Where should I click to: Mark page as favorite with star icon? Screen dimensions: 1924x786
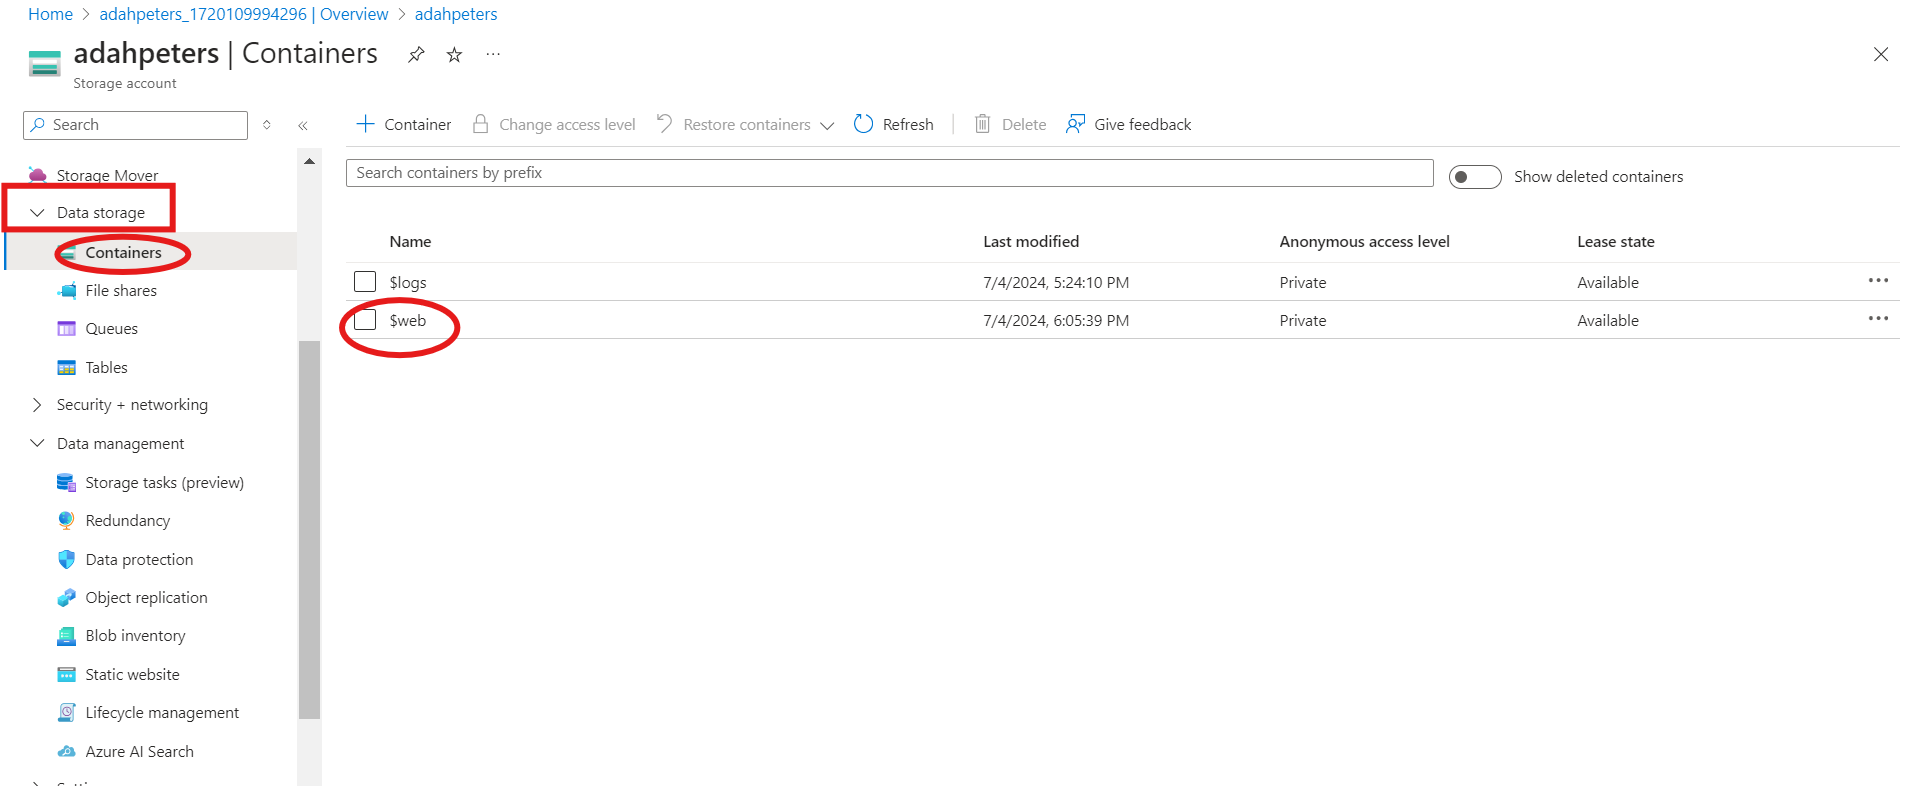454,55
